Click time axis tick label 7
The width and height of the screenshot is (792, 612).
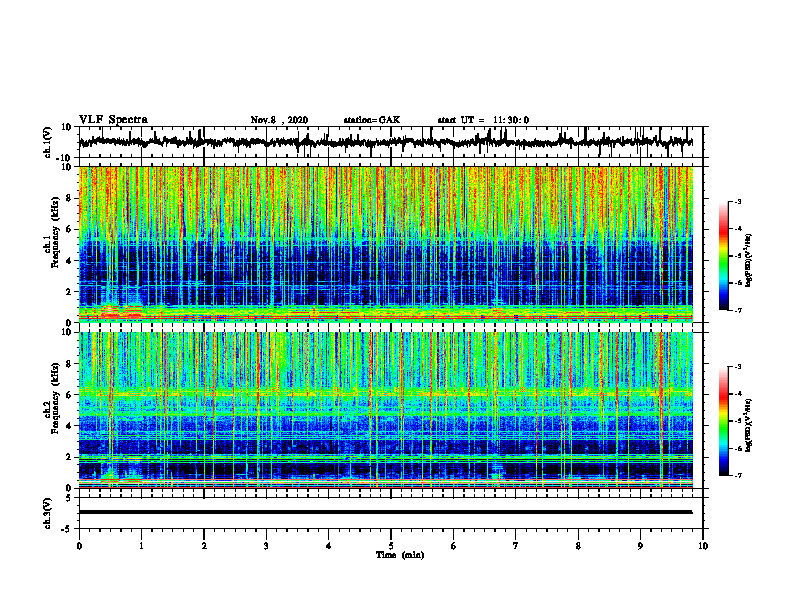click(x=516, y=546)
